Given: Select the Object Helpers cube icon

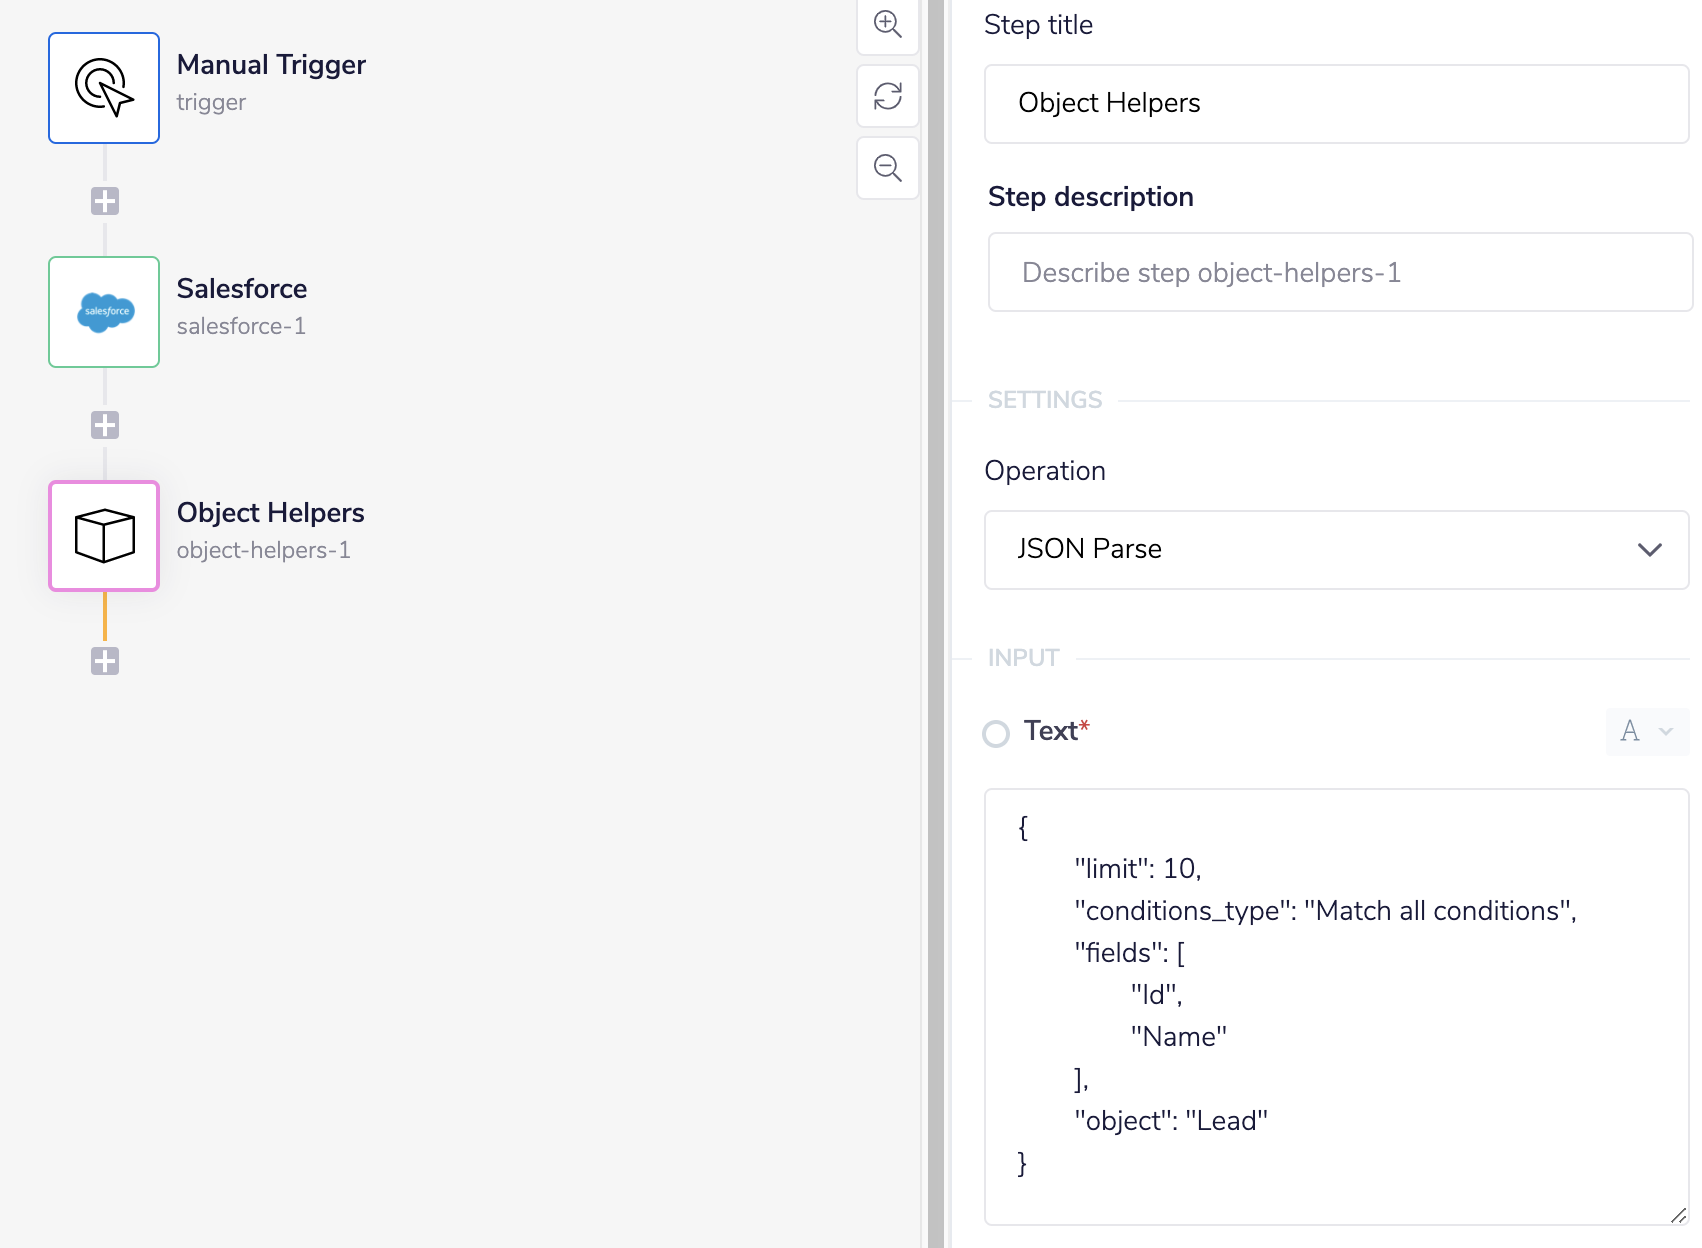Looking at the screenshot, I should coord(103,536).
